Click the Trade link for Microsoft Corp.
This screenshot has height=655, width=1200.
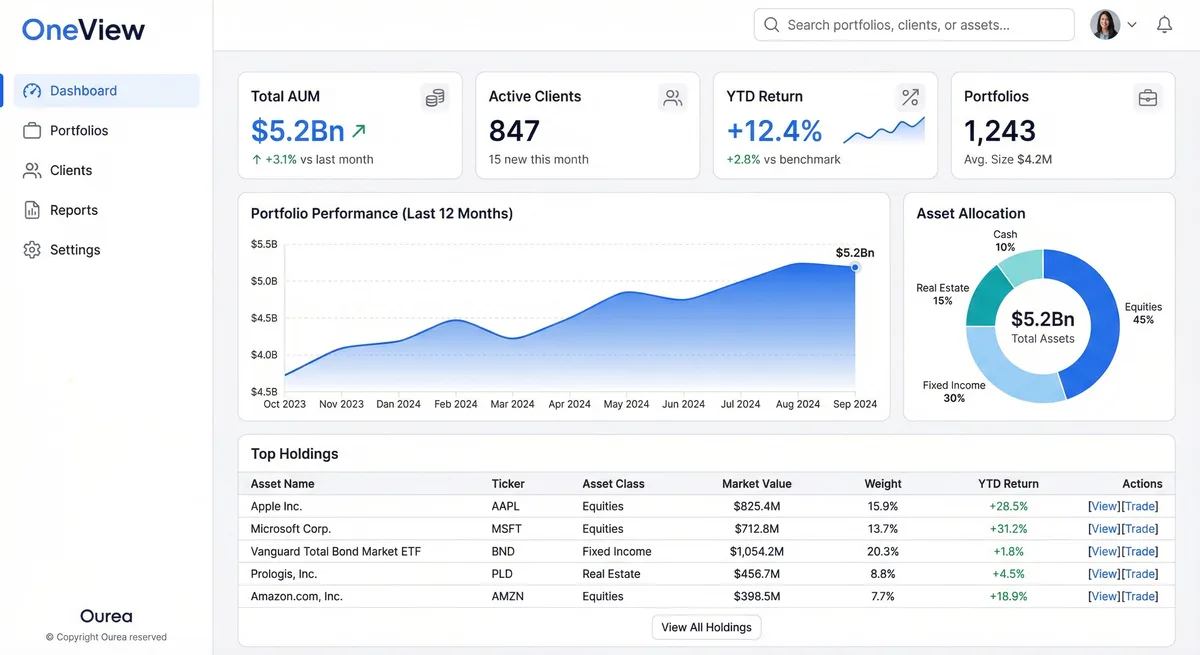(x=1140, y=528)
